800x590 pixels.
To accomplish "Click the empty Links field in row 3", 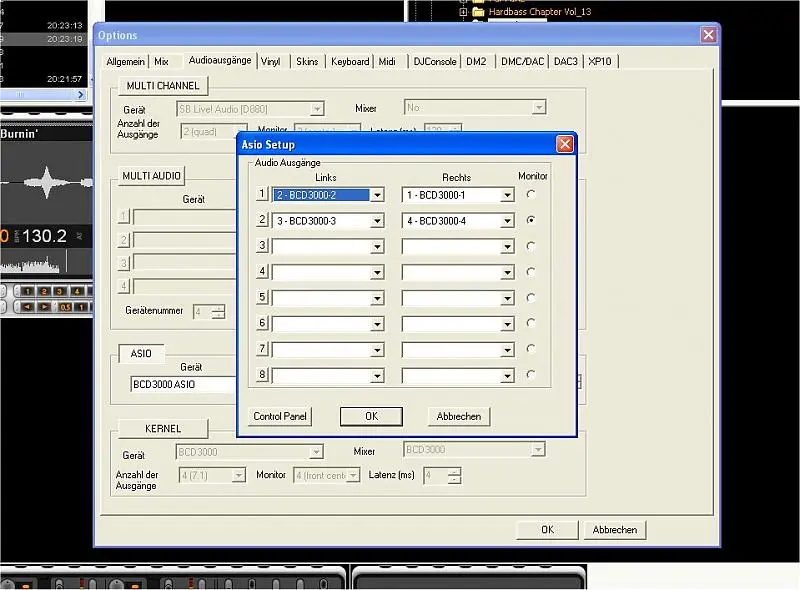I will (320, 246).
